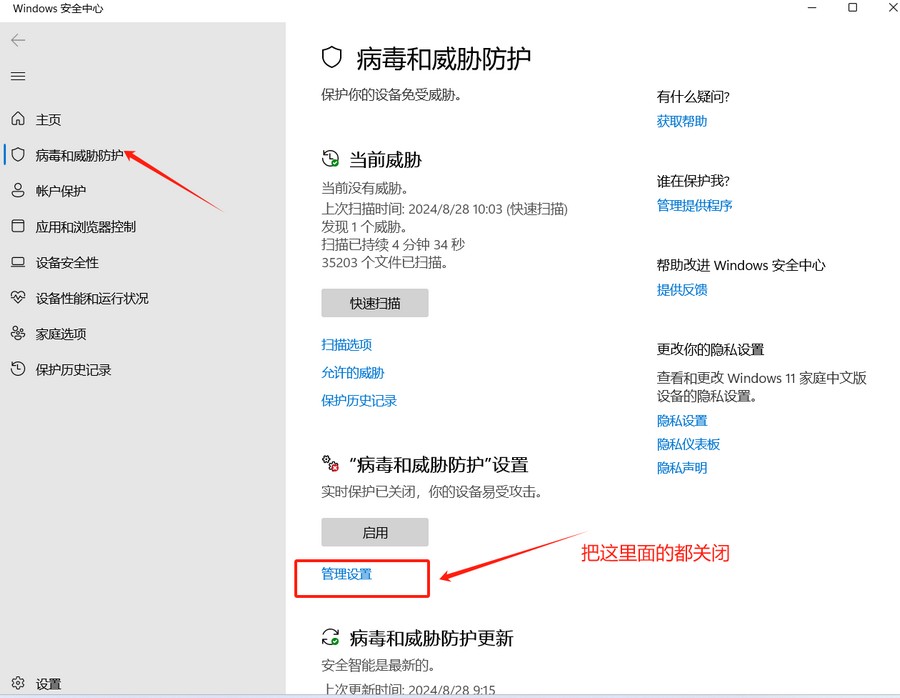Viewport: 900px width, 698px height.
Task: Click the 病毒和威胁防护更新 heading
Action: (x=431, y=638)
